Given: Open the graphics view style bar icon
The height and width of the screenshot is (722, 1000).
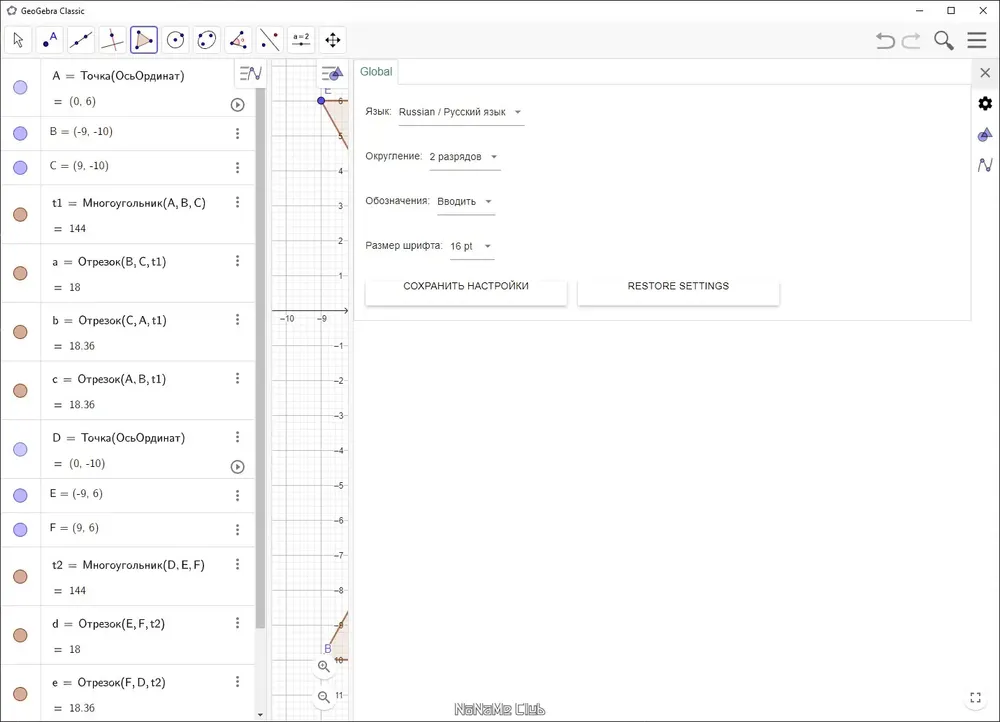Looking at the screenshot, I should click(x=332, y=73).
